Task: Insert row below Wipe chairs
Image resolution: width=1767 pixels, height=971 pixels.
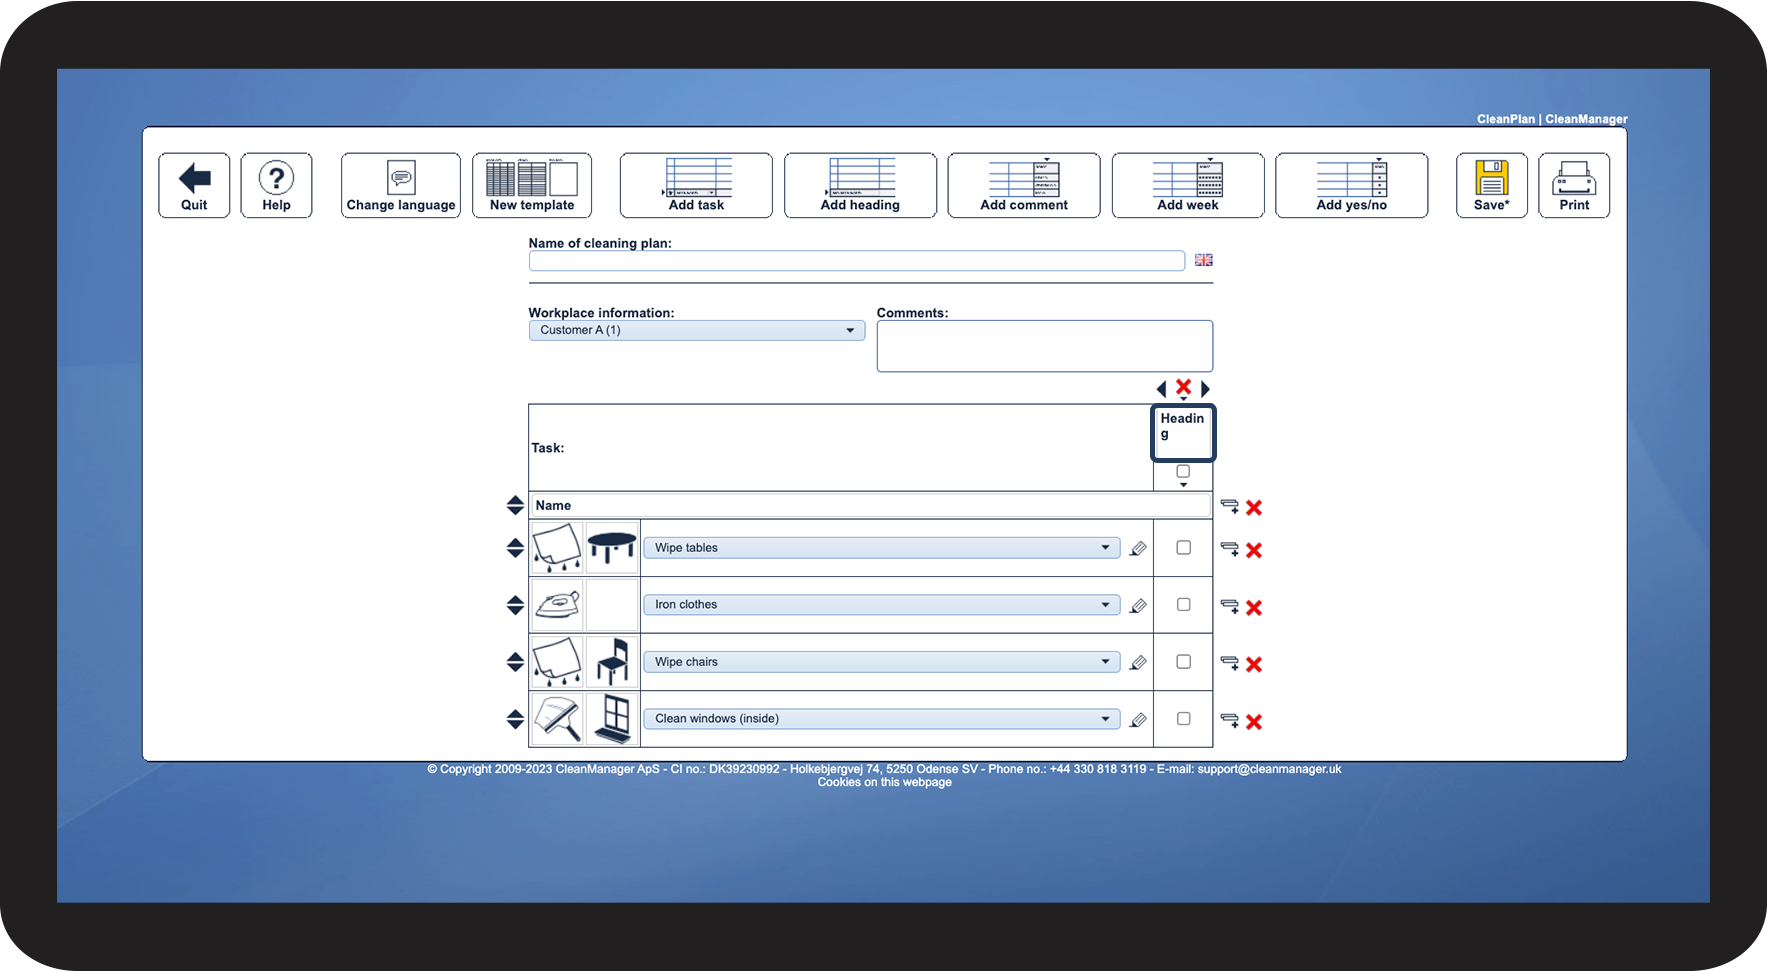Action: coord(1230,663)
